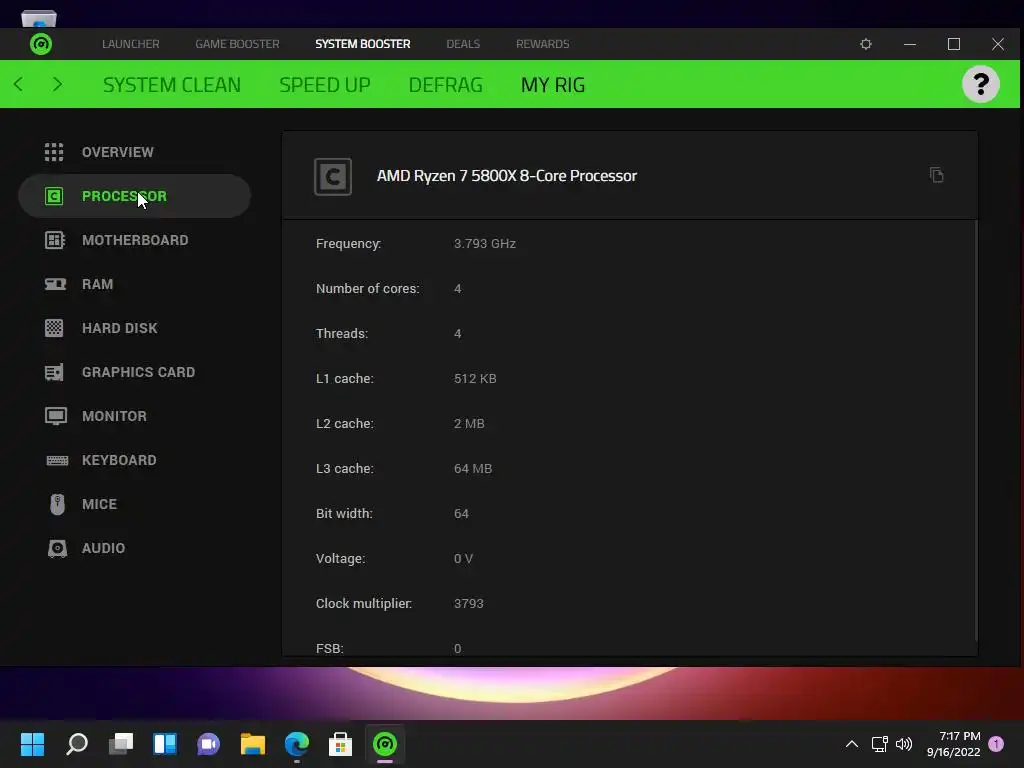The width and height of the screenshot is (1024, 768).
Task: Click the Number of cores label
Action: (x=368, y=289)
